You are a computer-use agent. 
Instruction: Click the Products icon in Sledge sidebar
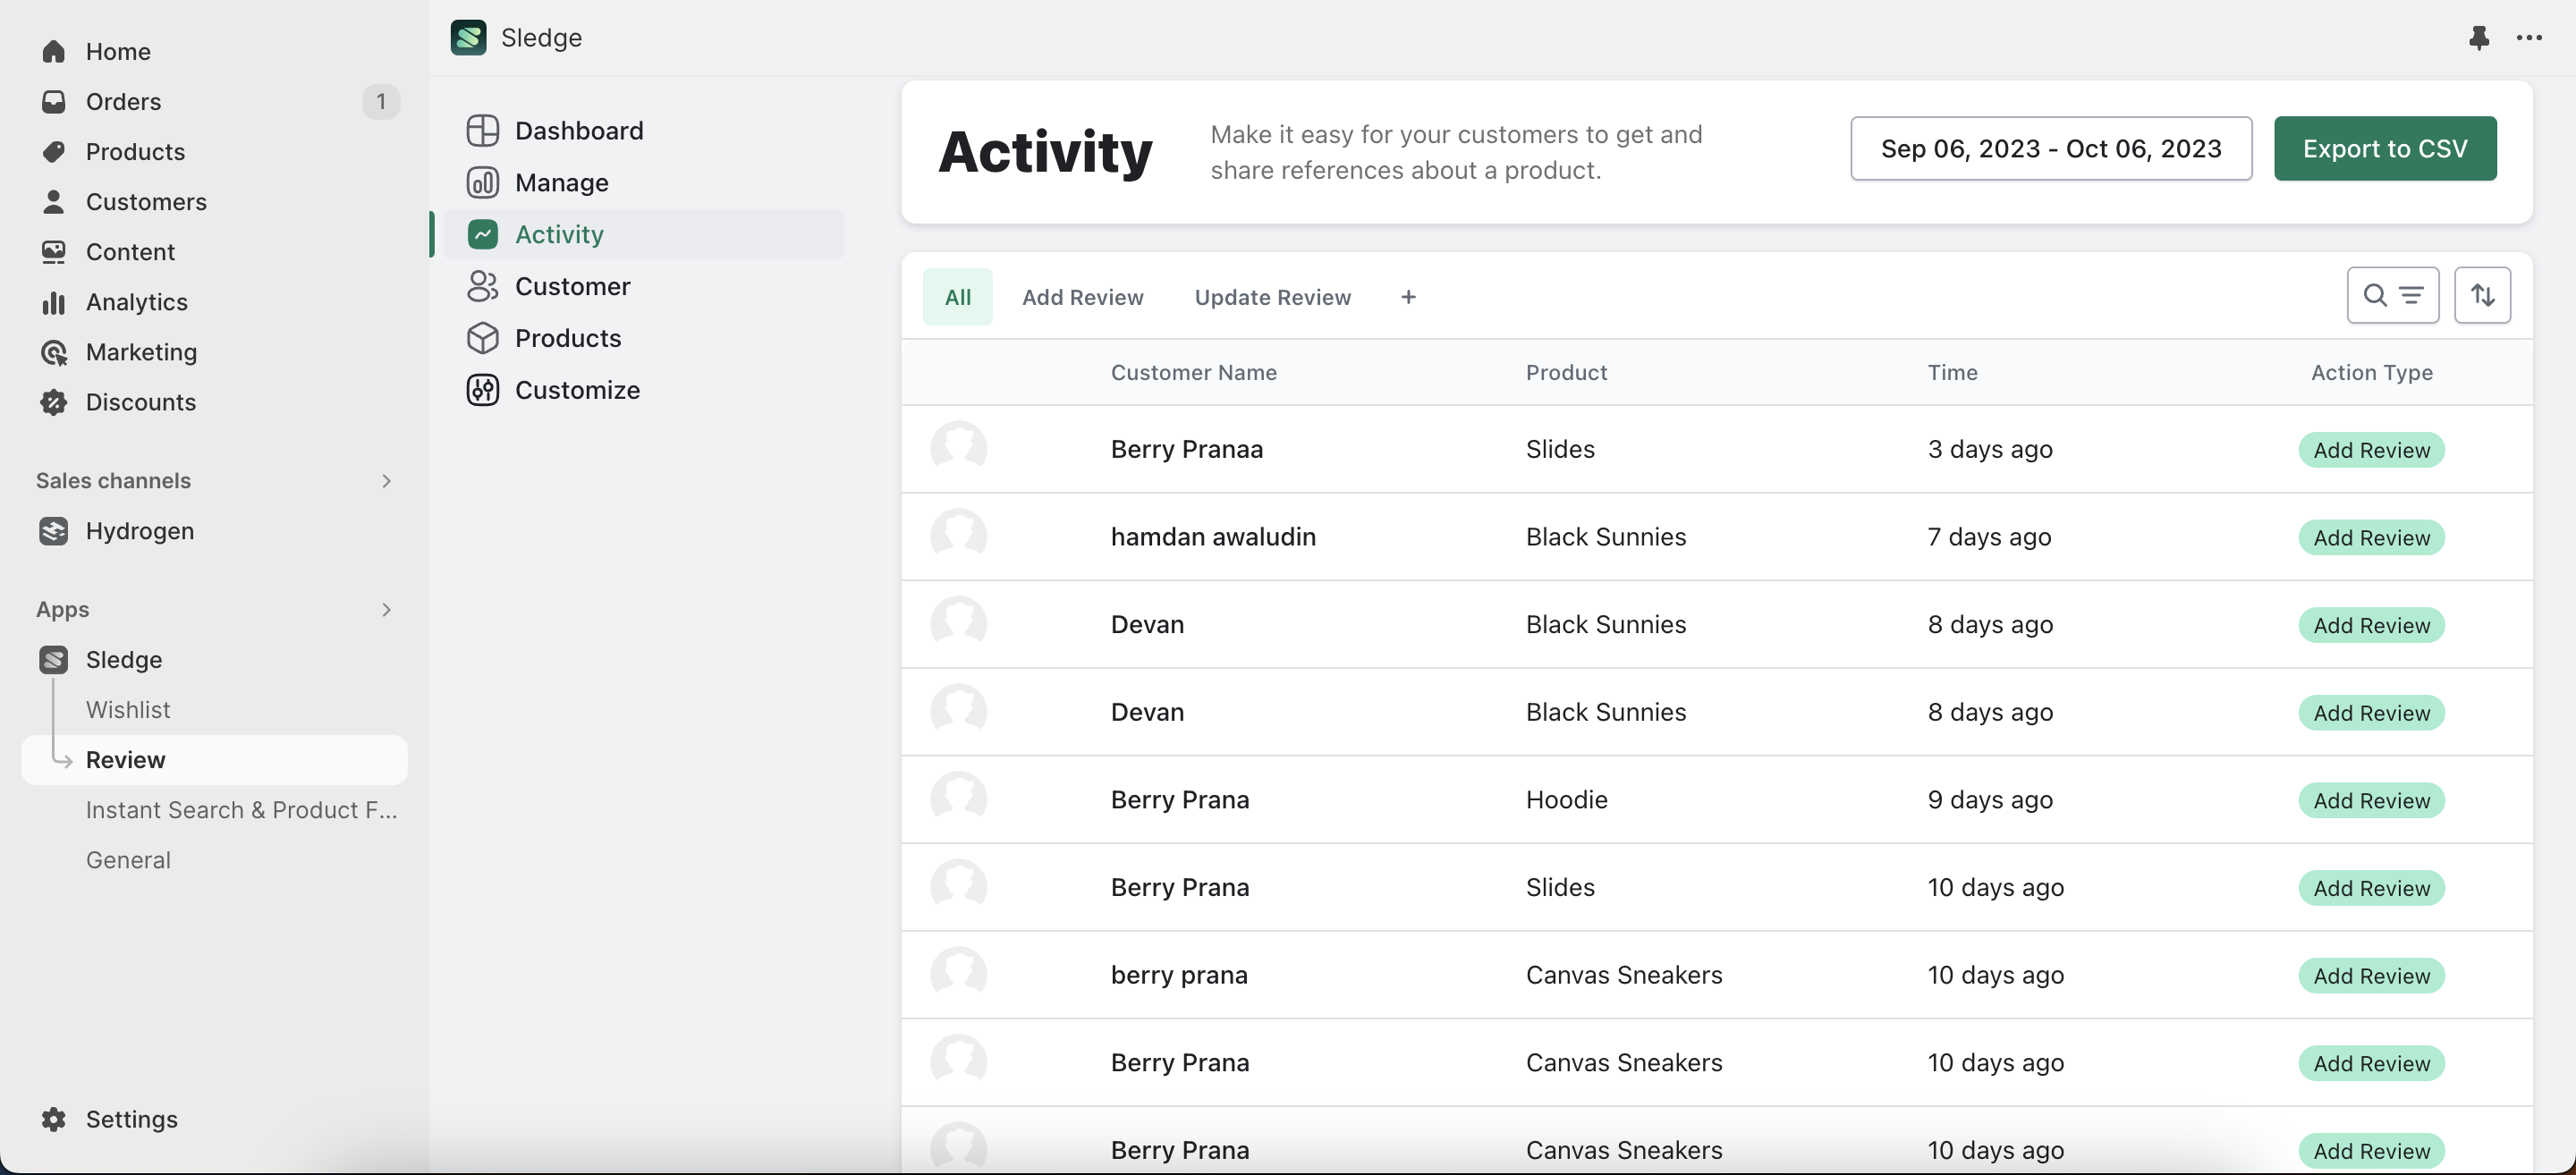pyautogui.click(x=481, y=339)
